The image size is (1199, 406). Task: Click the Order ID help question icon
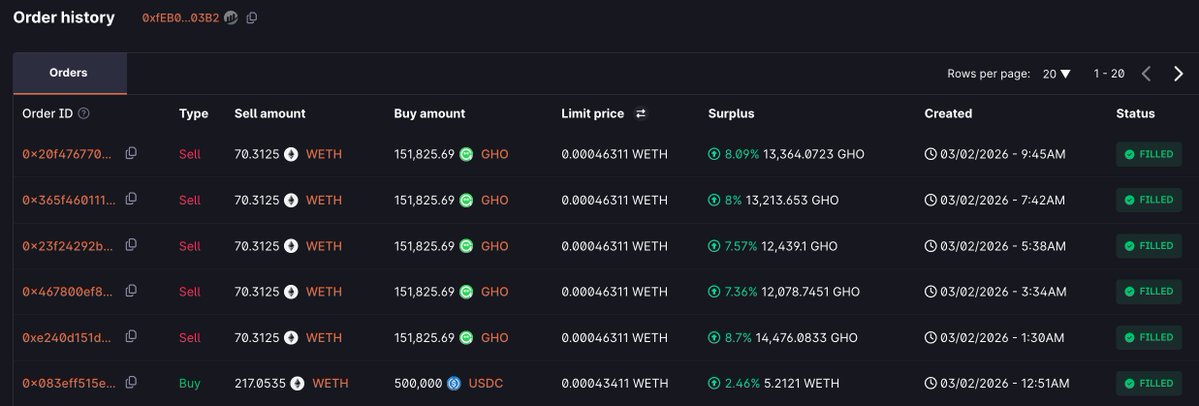point(84,114)
